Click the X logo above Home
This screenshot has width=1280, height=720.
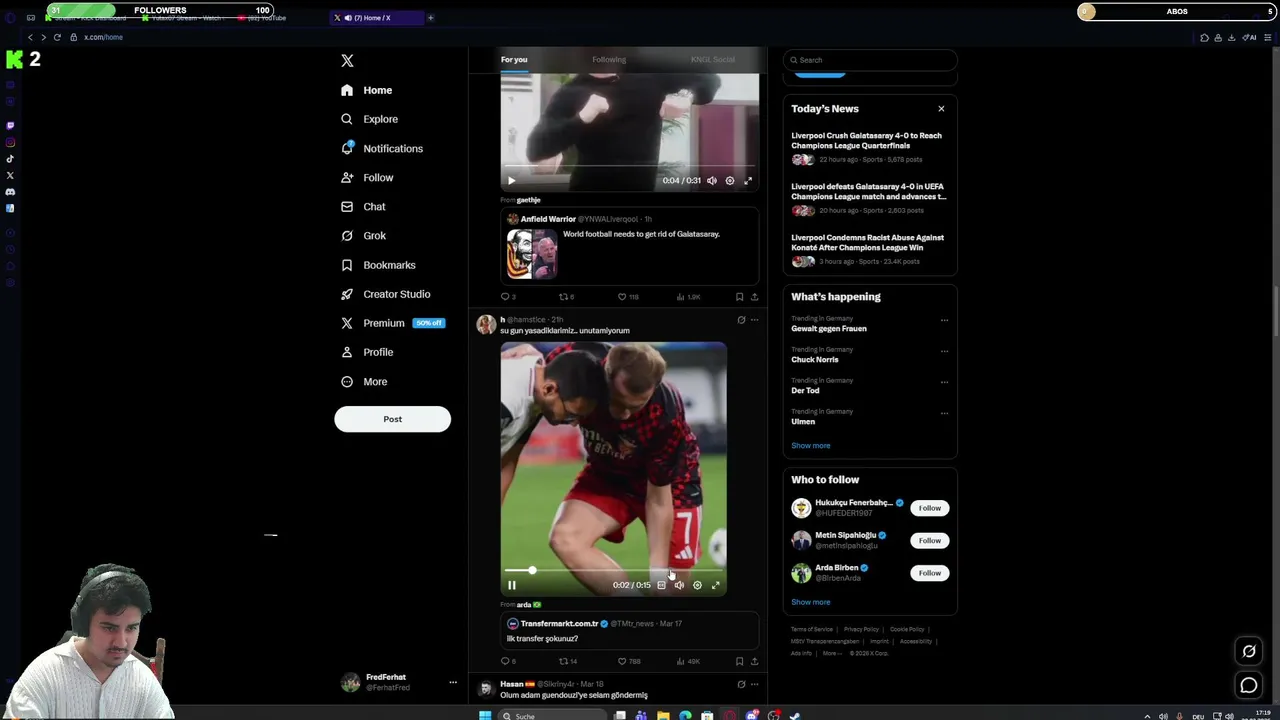coord(347,61)
